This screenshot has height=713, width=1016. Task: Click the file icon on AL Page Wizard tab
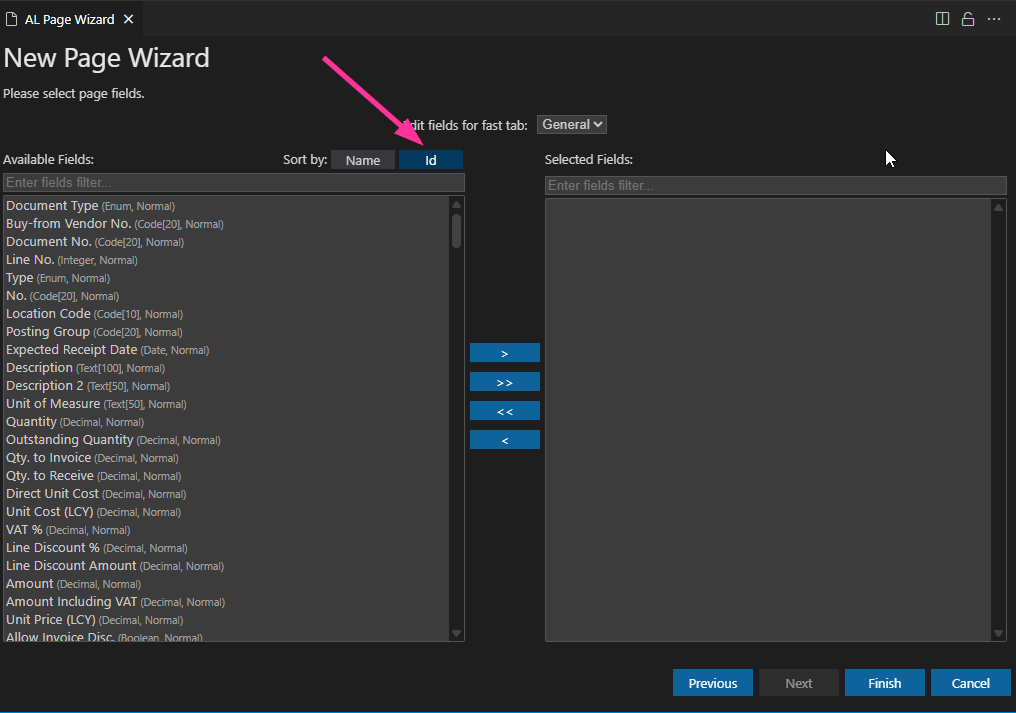[12, 19]
